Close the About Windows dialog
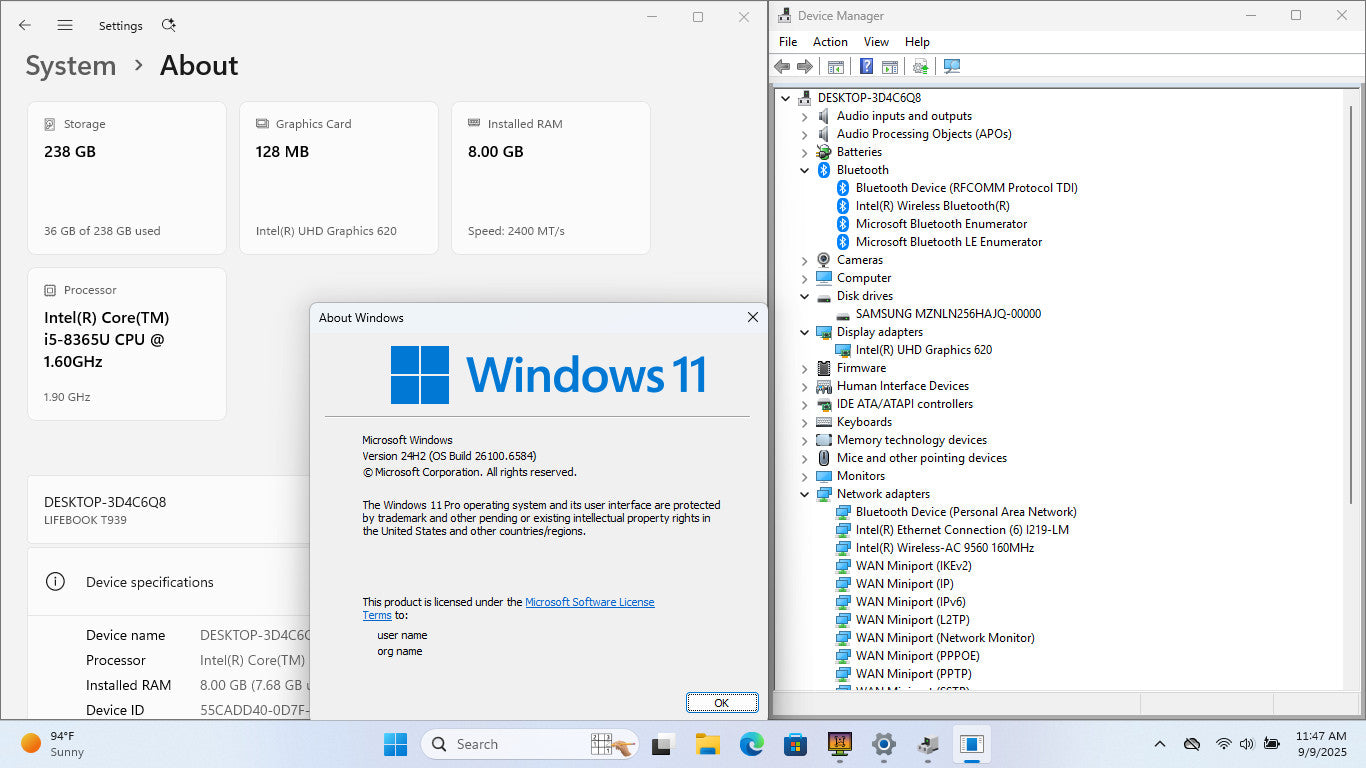This screenshot has width=1366, height=768. pos(753,317)
